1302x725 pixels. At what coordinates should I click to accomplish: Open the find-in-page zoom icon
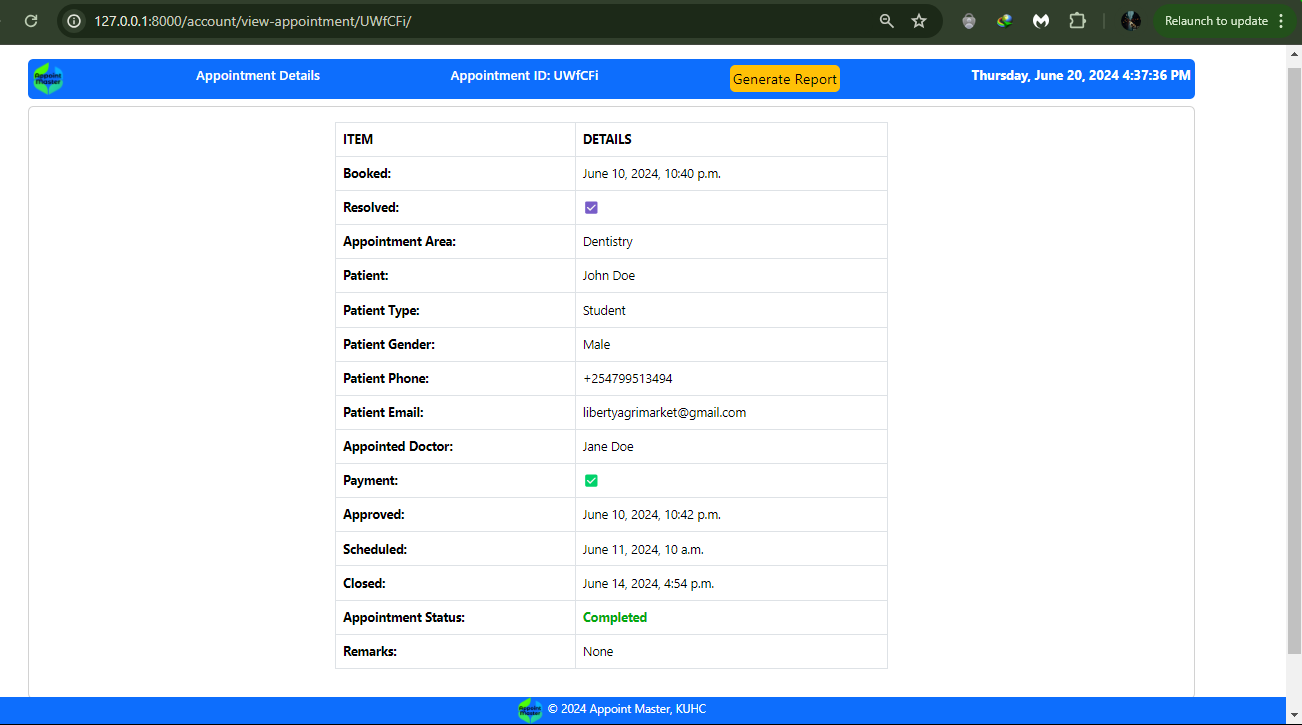point(886,20)
